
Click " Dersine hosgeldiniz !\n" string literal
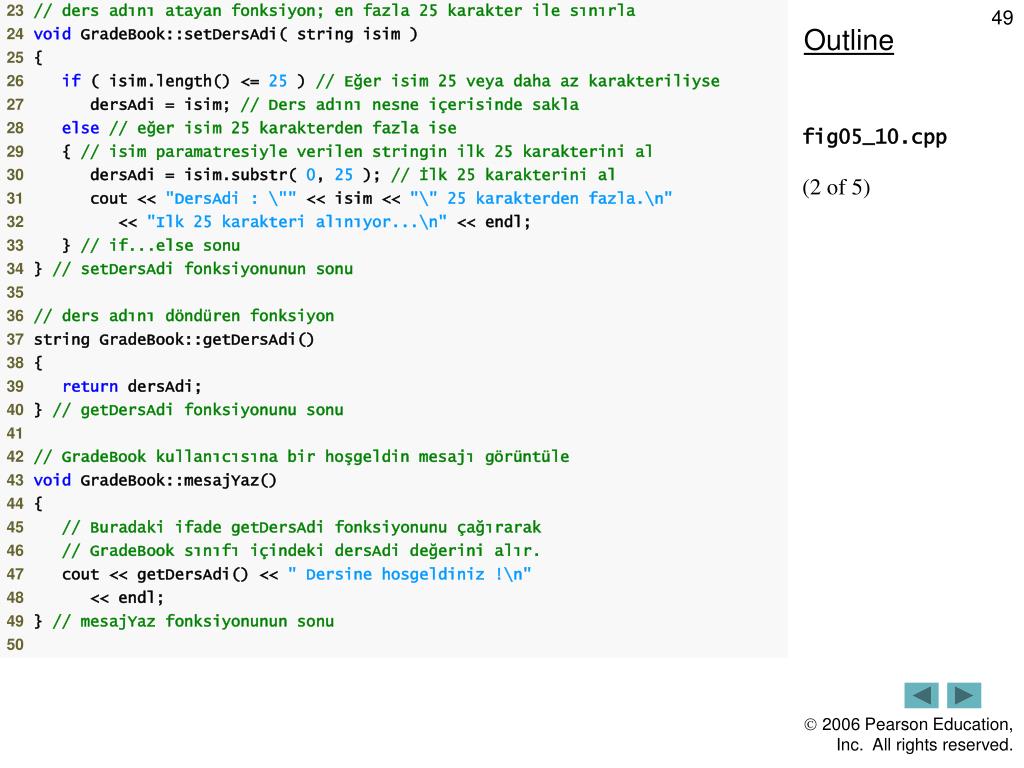(x=409, y=575)
